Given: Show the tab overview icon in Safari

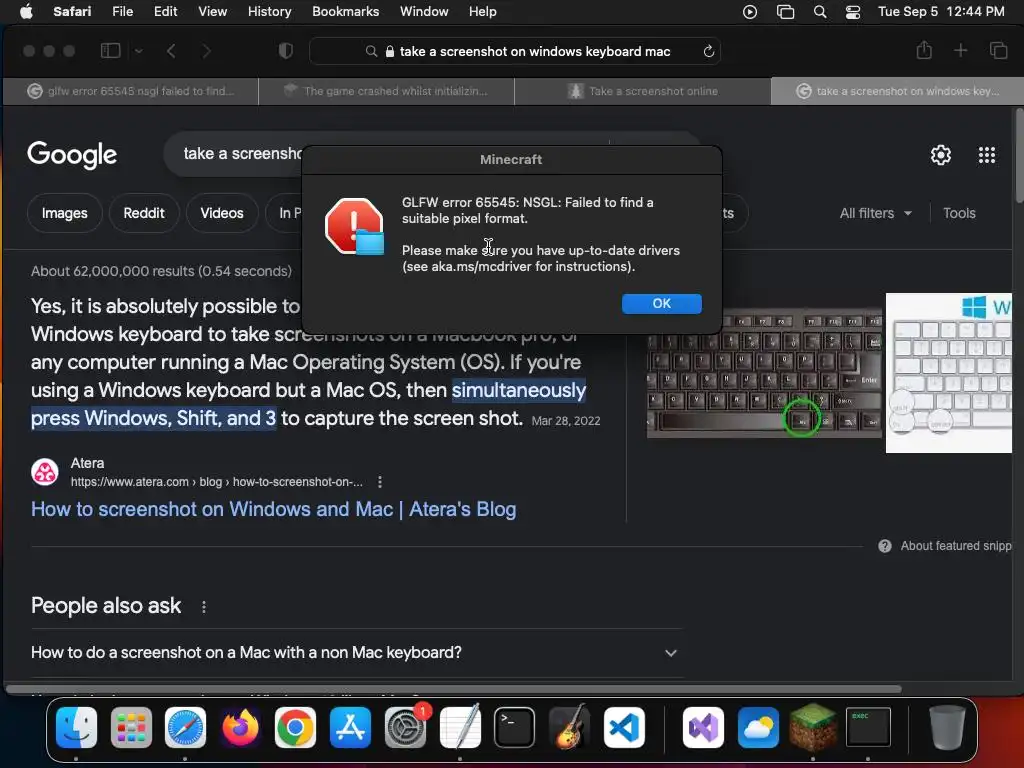Looking at the screenshot, I should tap(999, 50).
